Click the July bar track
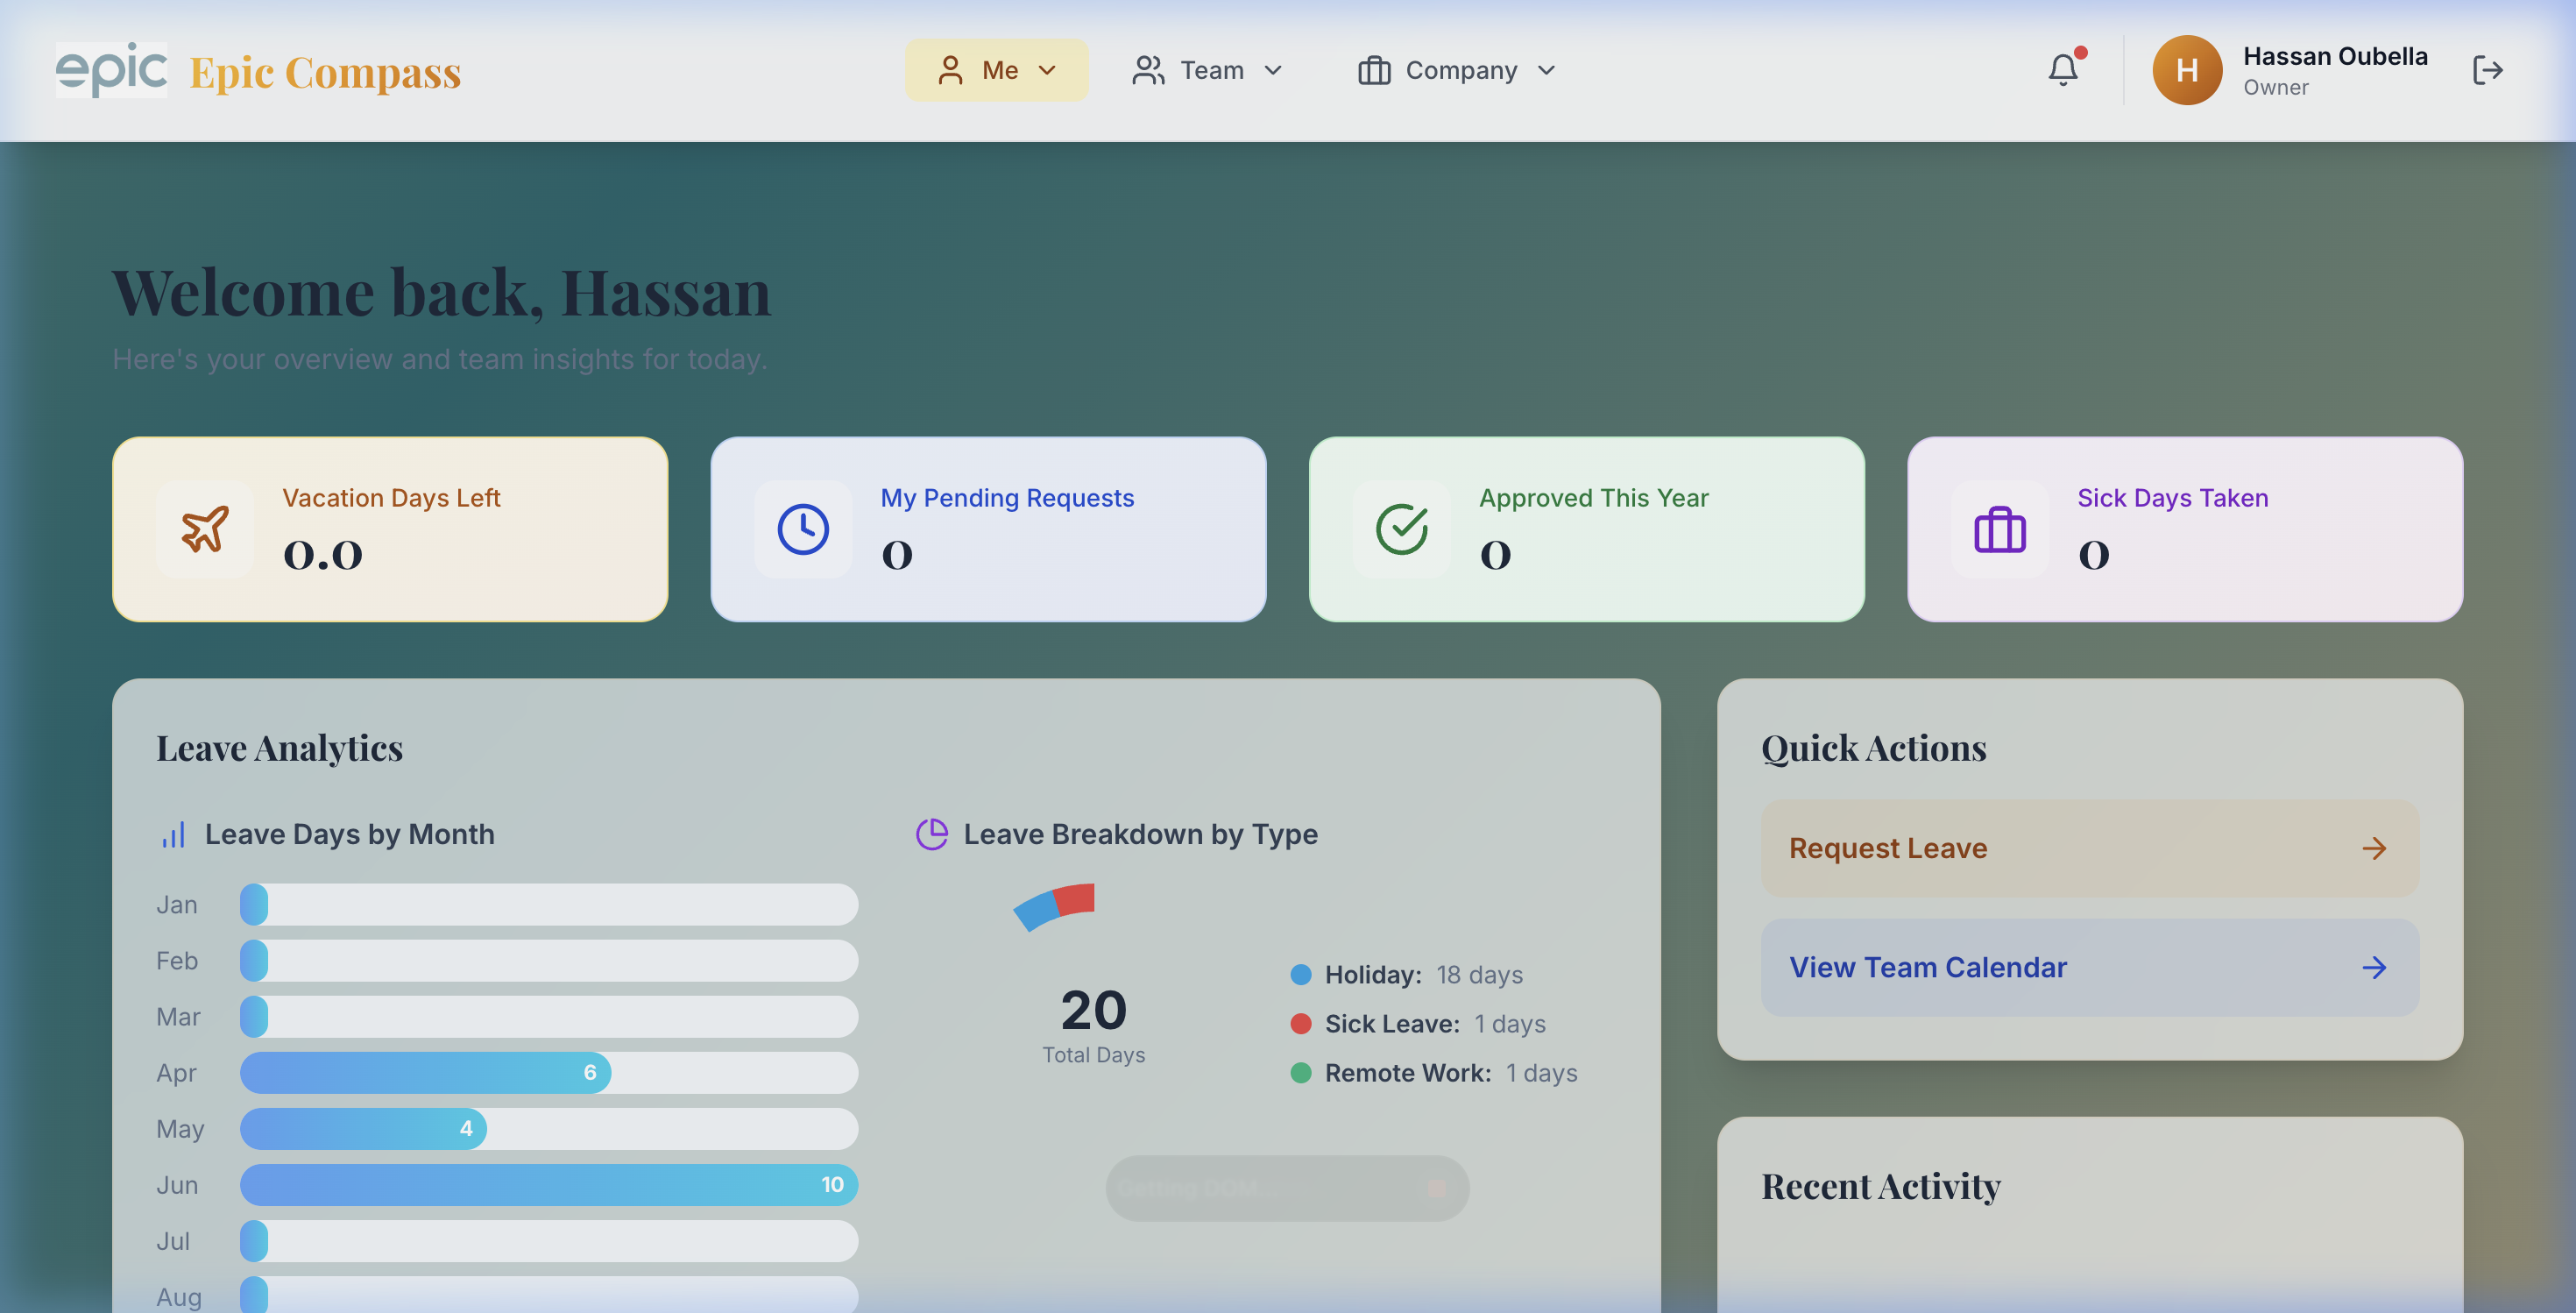 click(x=549, y=1241)
